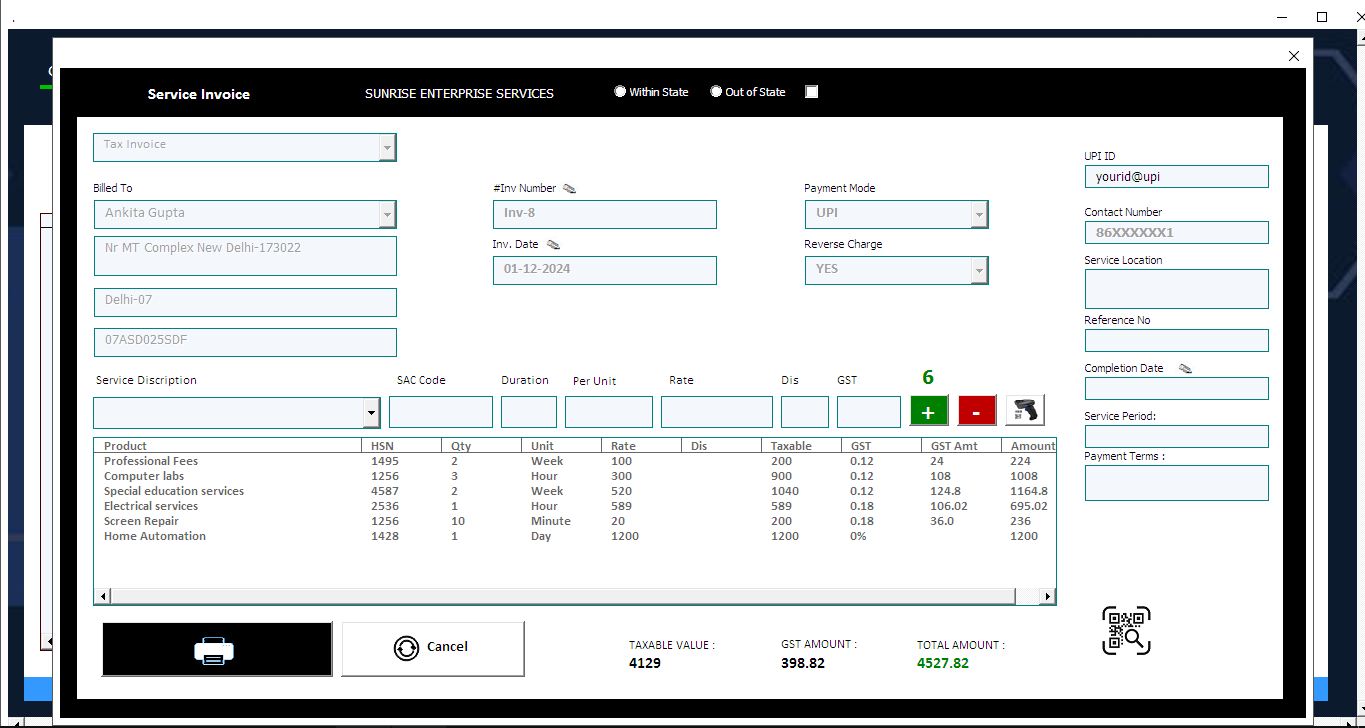Click the printer icon print button
The width and height of the screenshot is (1365, 728).
click(216, 650)
